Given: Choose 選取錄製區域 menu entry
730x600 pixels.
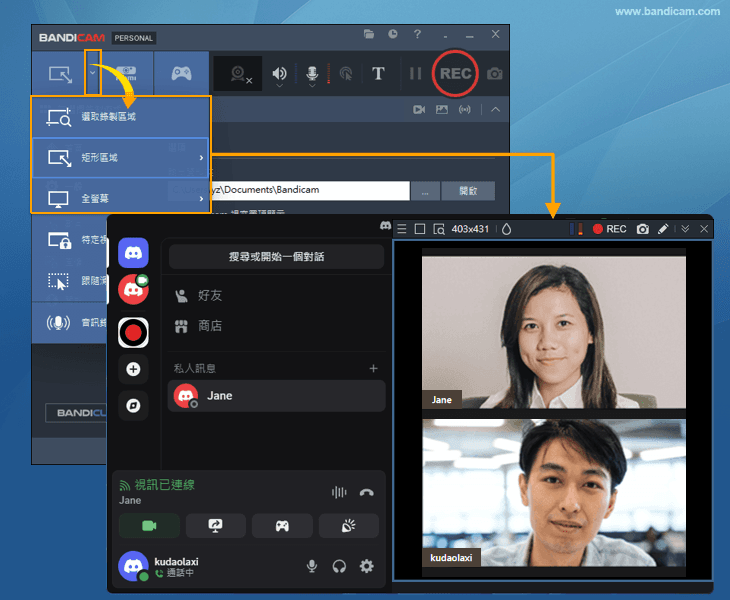Looking at the screenshot, I should (x=120, y=117).
